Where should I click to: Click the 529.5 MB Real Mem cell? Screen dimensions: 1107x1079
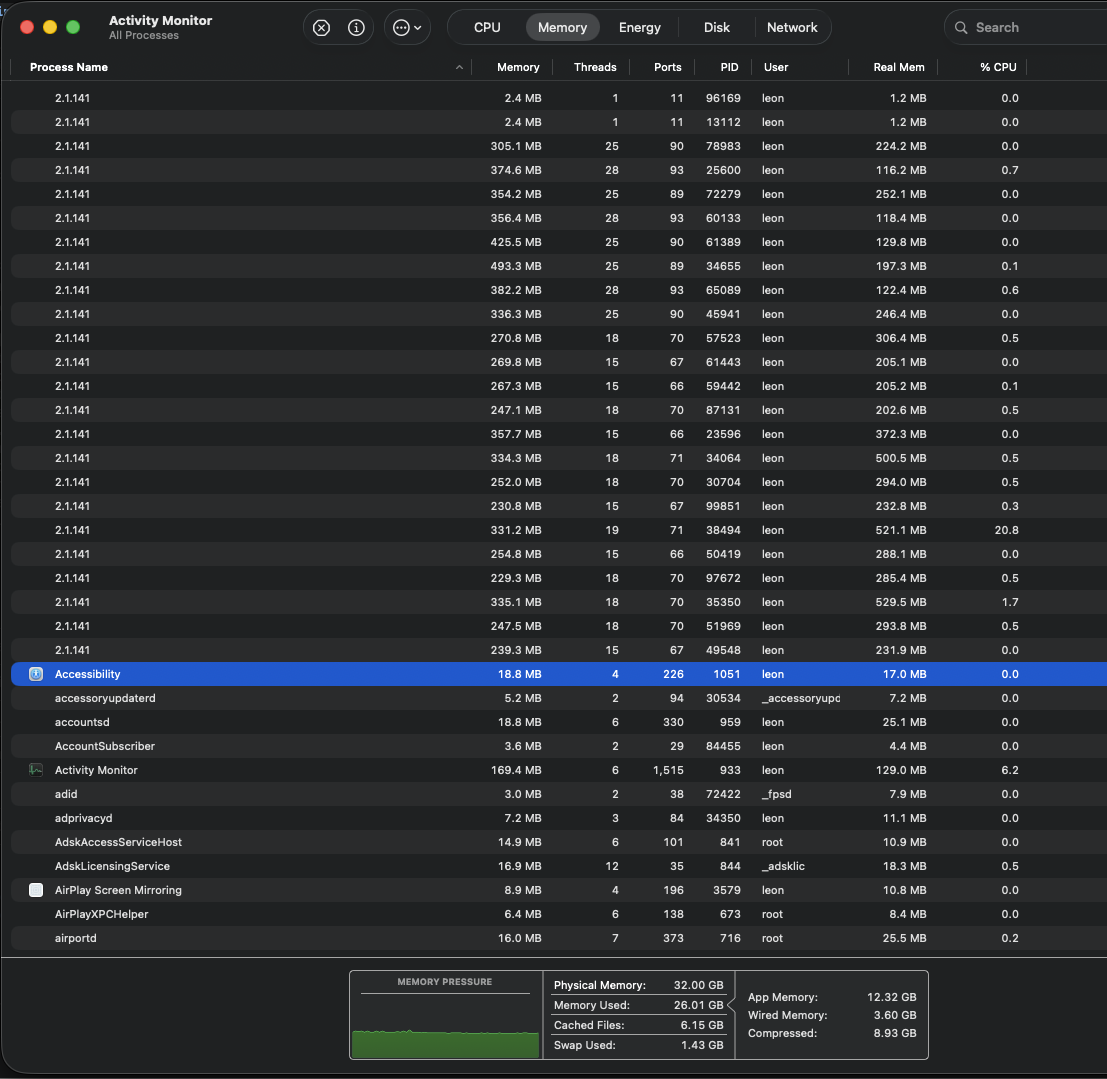point(901,602)
